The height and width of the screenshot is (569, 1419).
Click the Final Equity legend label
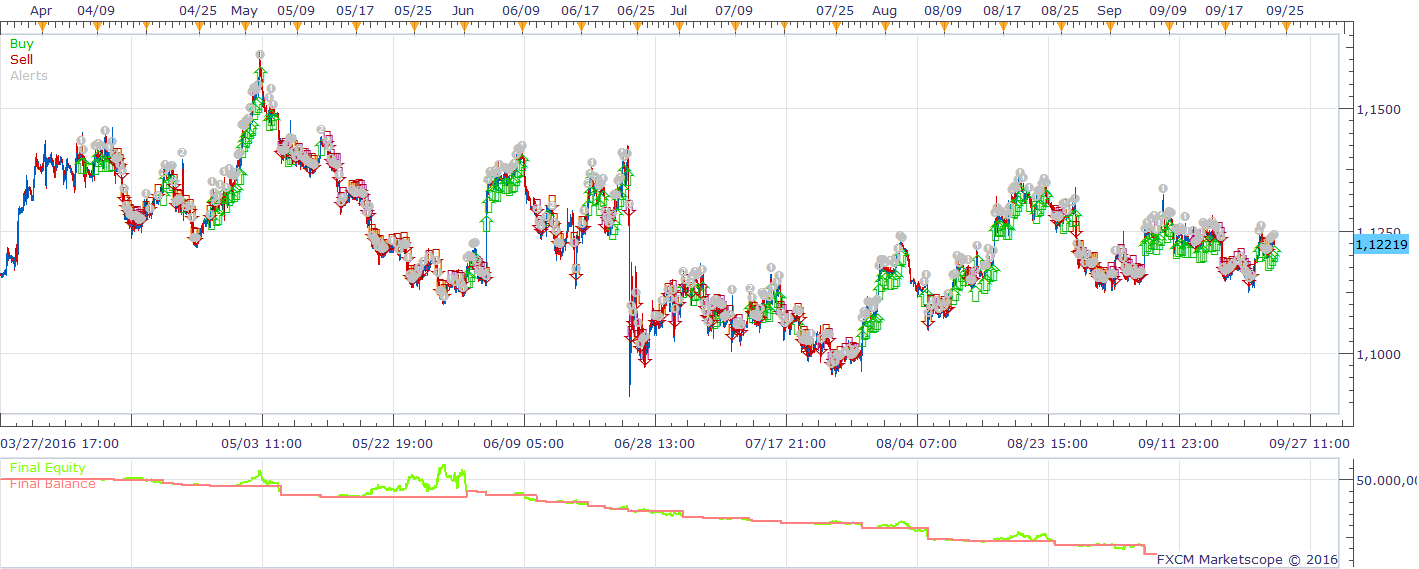coord(48,468)
